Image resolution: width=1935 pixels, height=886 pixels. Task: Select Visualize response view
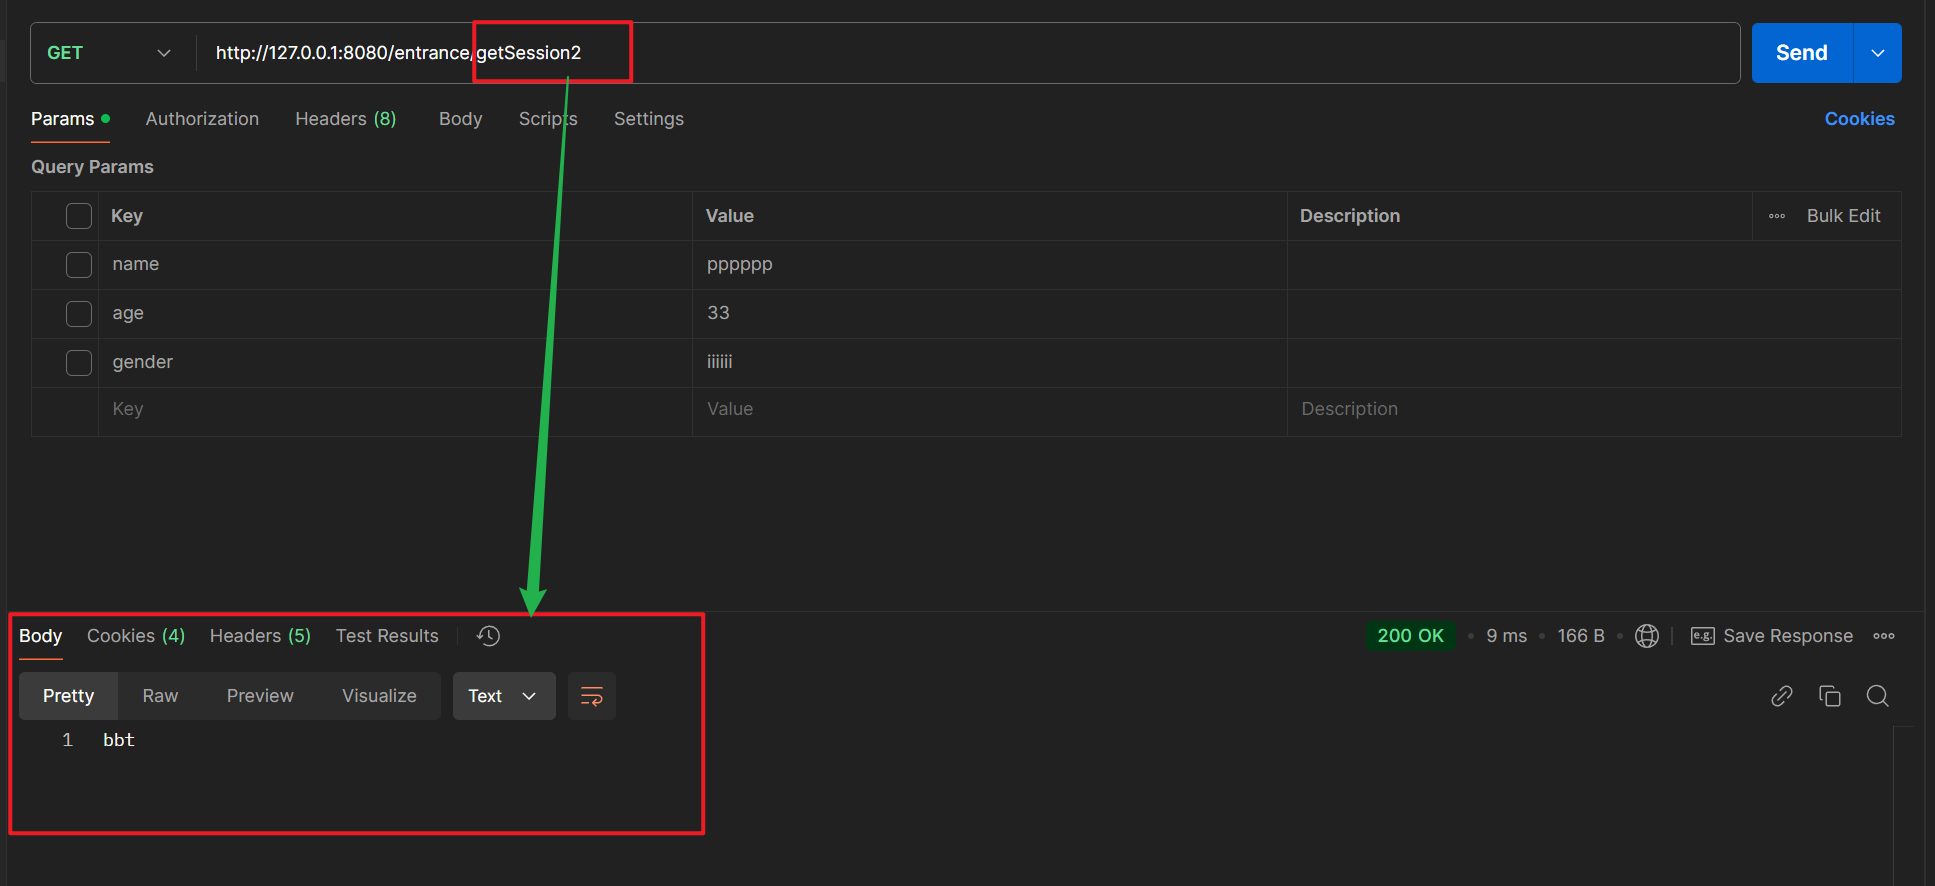tap(379, 696)
